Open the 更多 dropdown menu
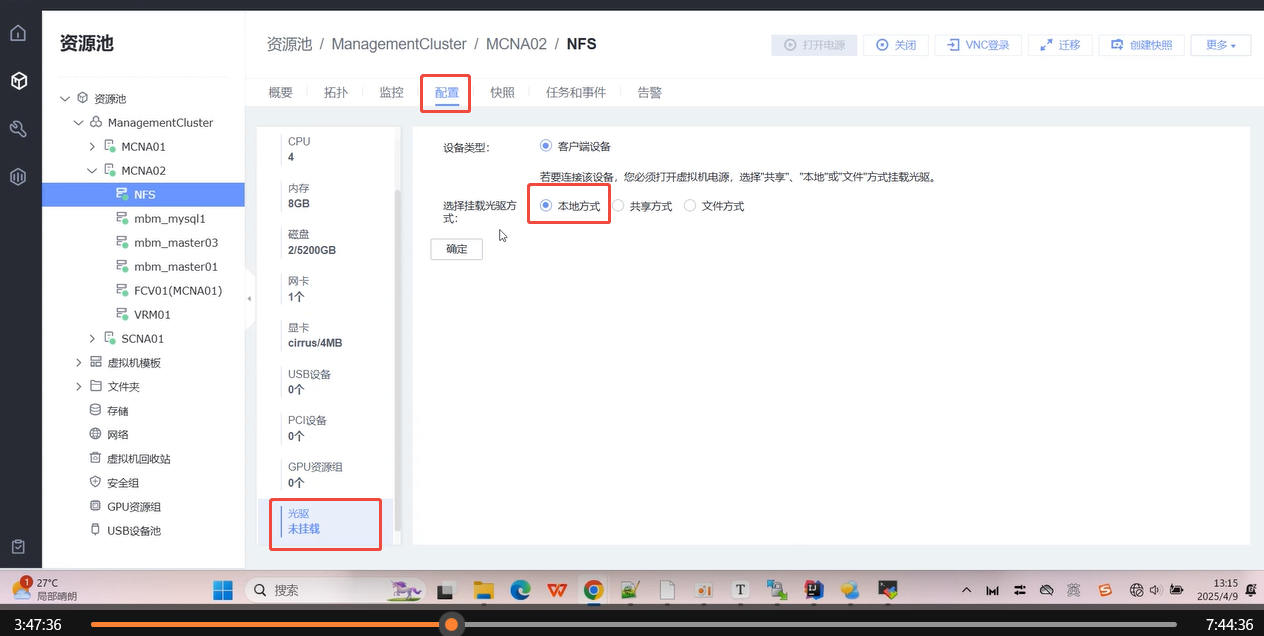The image size is (1264, 636). pyautogui.click(x=1220, y=44)
